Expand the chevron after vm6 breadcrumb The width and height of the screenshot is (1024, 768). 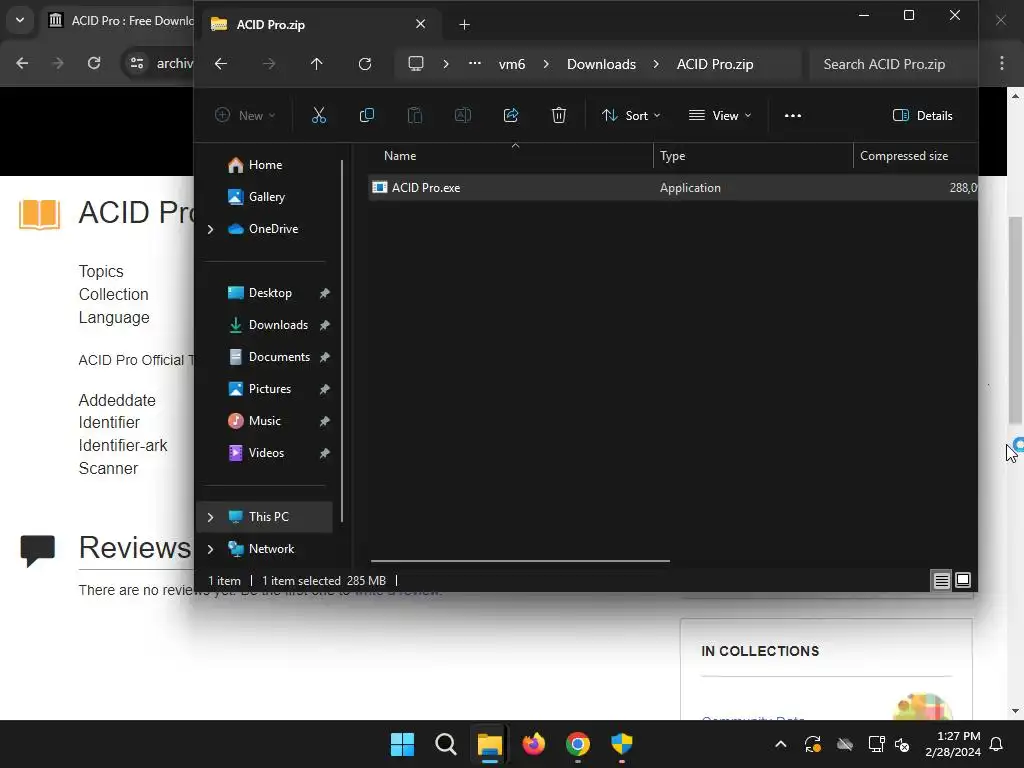click(x=546, y=64)
